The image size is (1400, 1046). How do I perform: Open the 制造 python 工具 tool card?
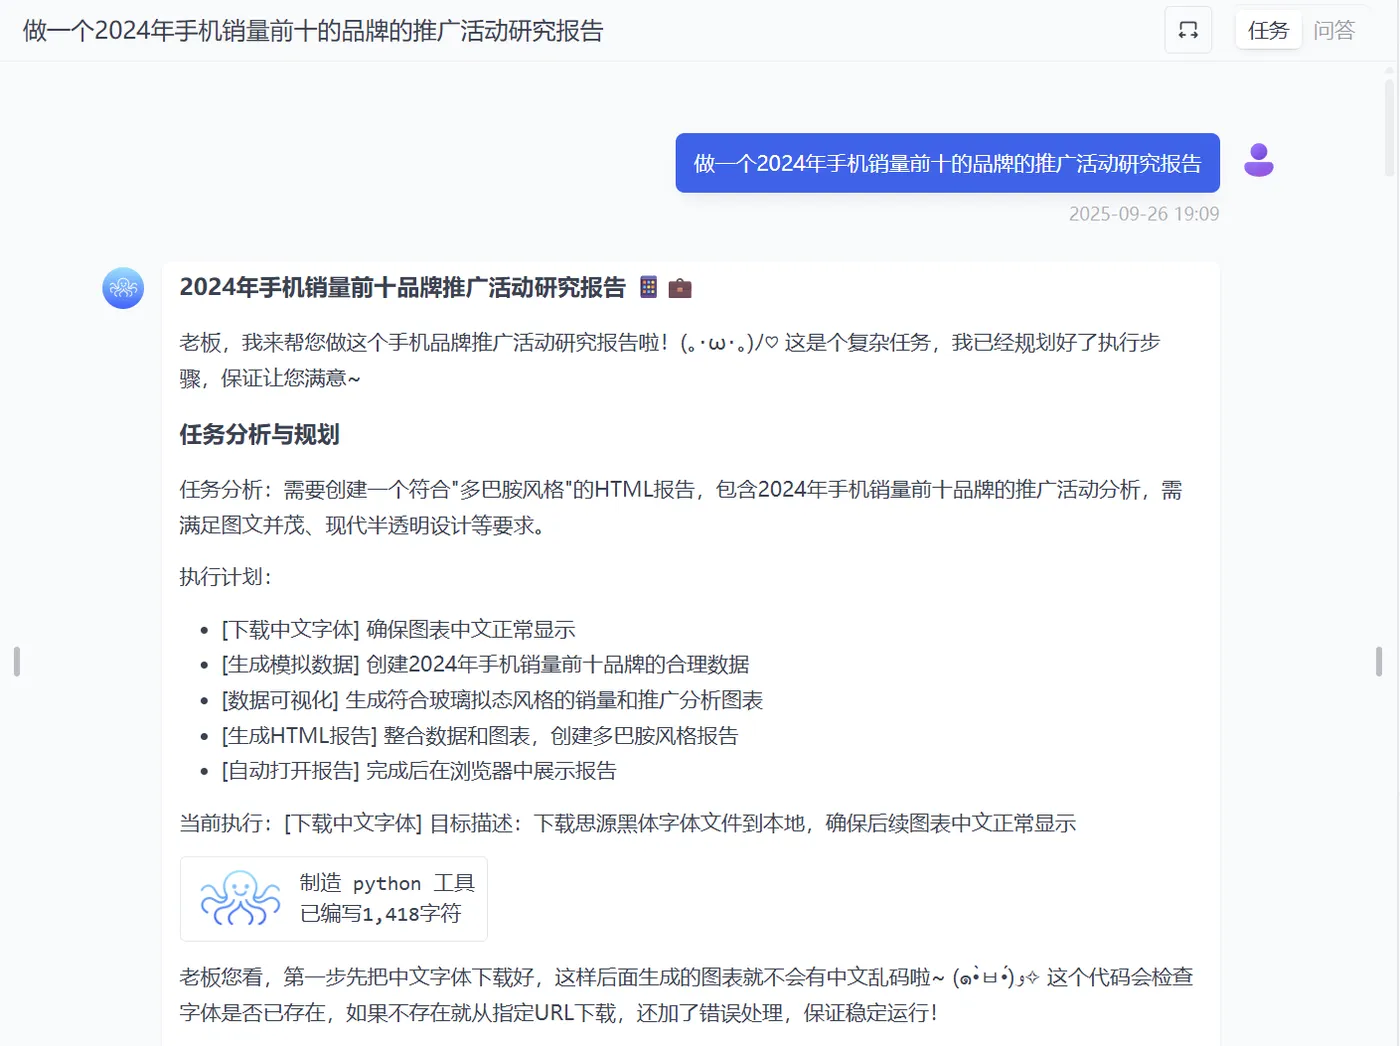333,899
